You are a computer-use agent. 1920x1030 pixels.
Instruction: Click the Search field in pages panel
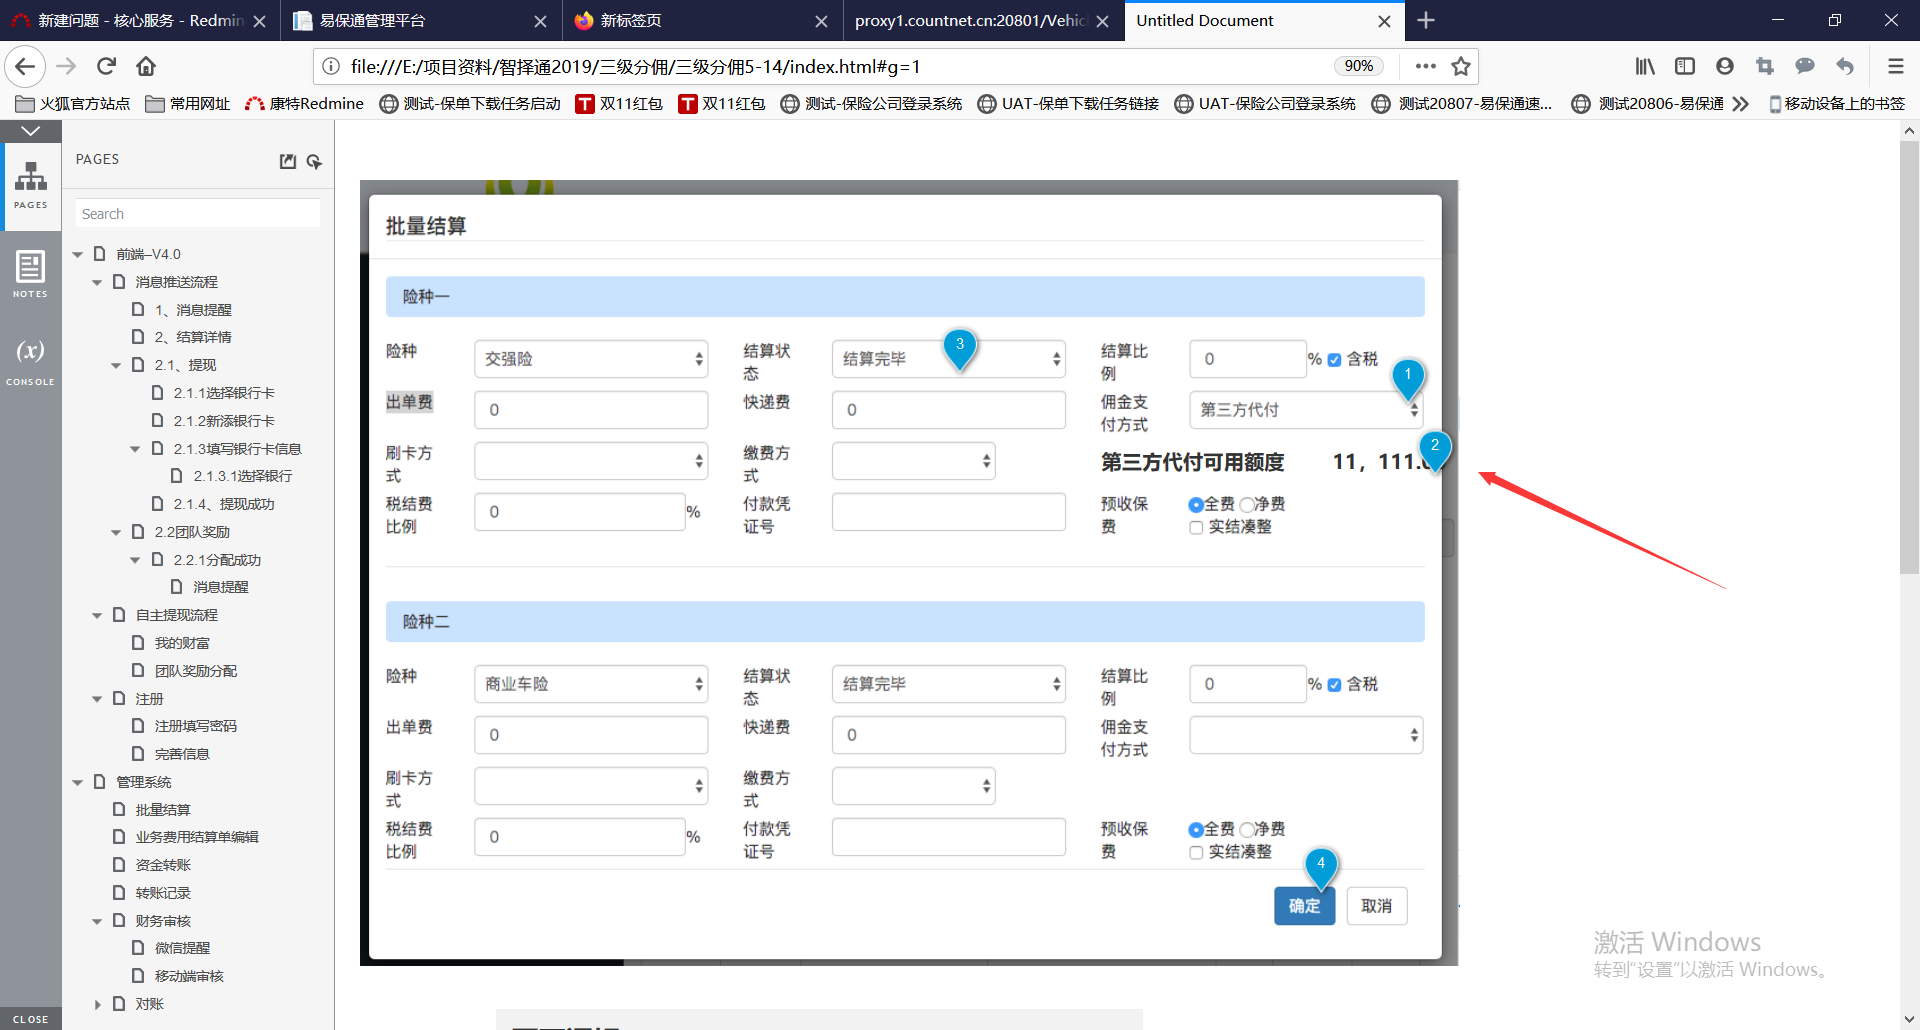coord(198,214)
